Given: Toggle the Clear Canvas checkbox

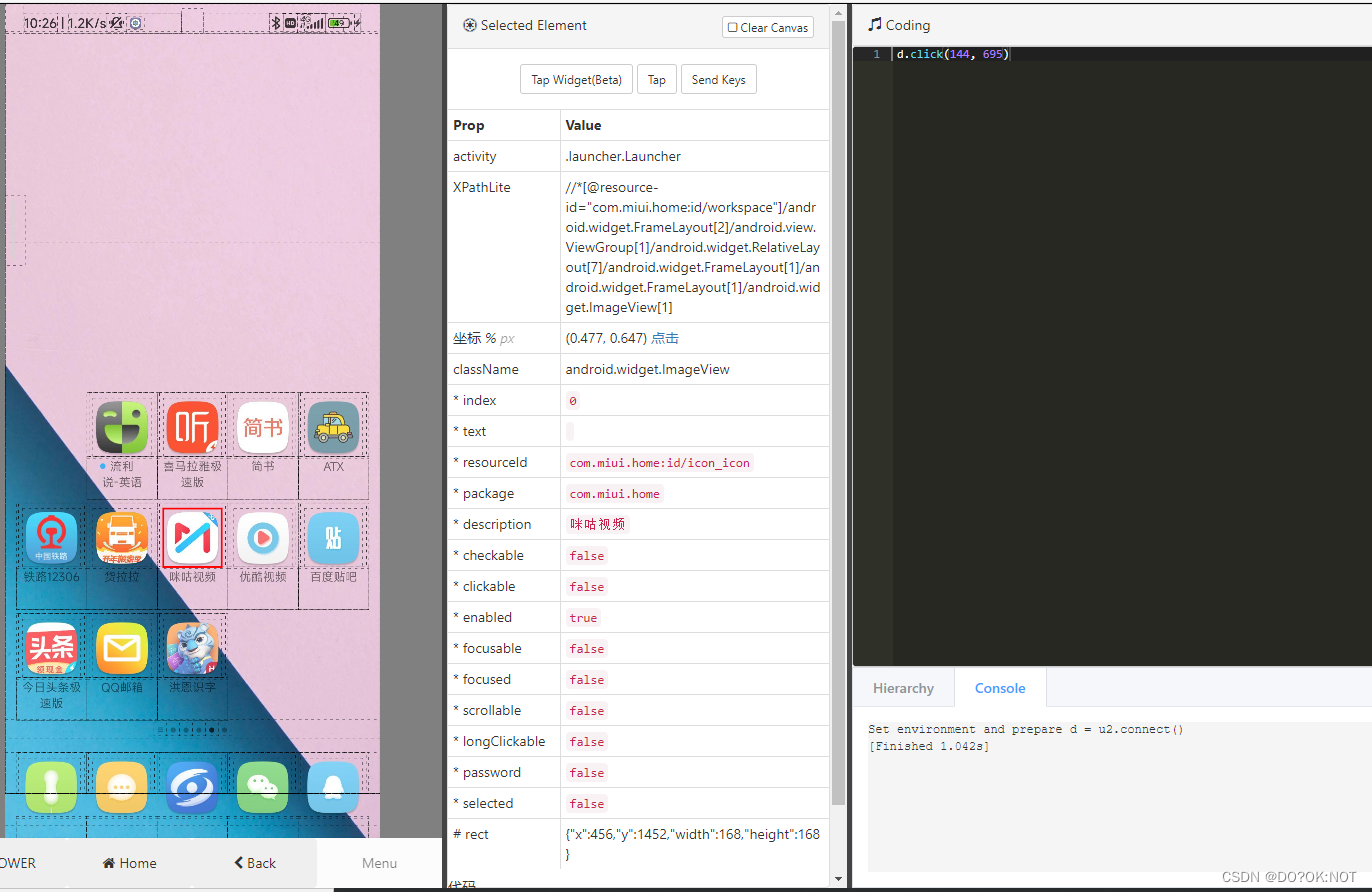Looking at the screenshot, I should pos(733,28).
